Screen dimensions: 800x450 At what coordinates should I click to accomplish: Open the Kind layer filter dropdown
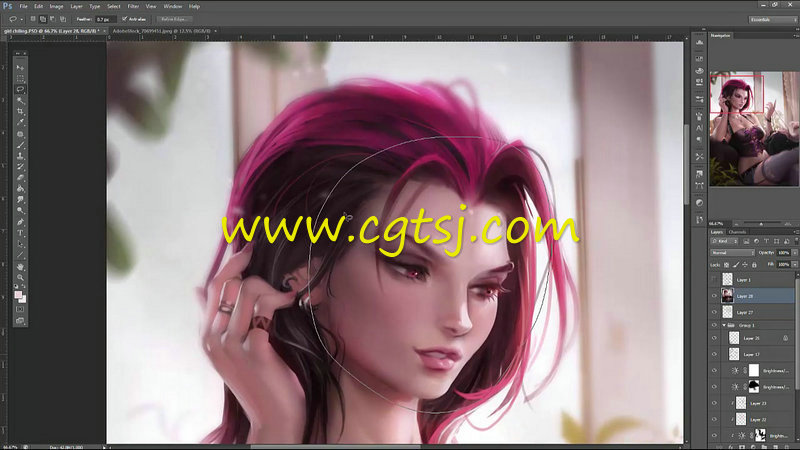tap(724, 241)
